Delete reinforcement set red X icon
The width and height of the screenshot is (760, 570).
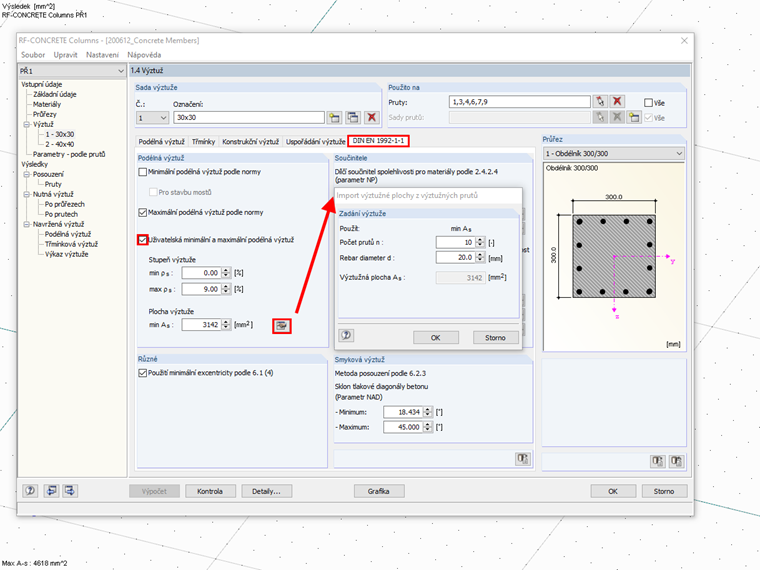(x=371, y=117)
